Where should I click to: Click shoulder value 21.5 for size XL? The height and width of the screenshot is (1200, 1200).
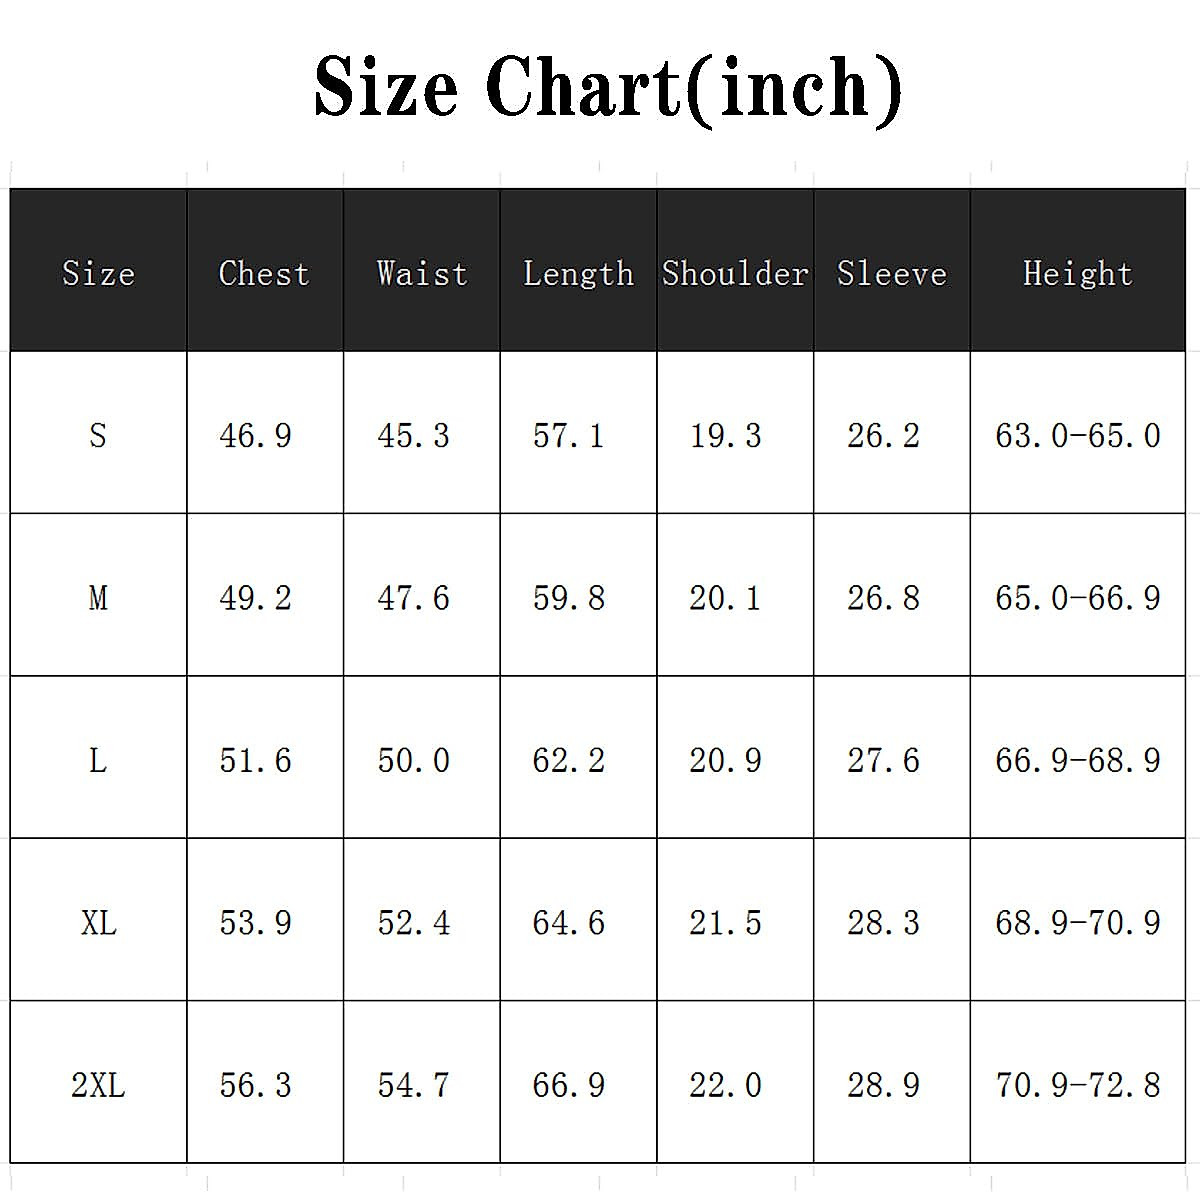[x=725, y=922]
